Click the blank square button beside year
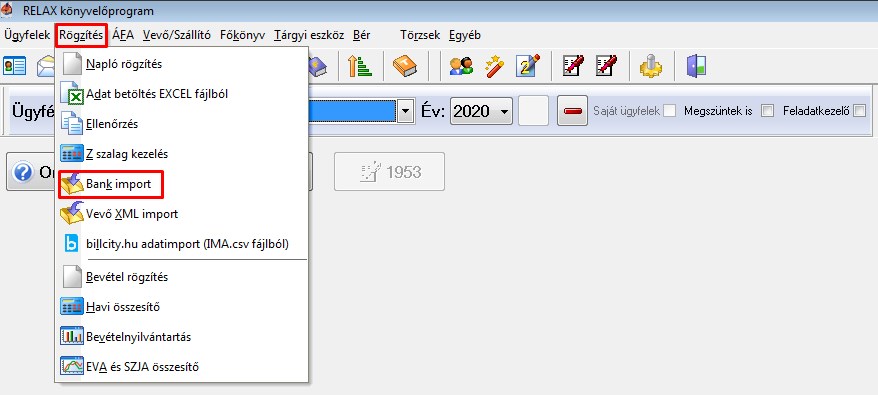This screenshot has width=878, height=395. [x=533, y=110]
